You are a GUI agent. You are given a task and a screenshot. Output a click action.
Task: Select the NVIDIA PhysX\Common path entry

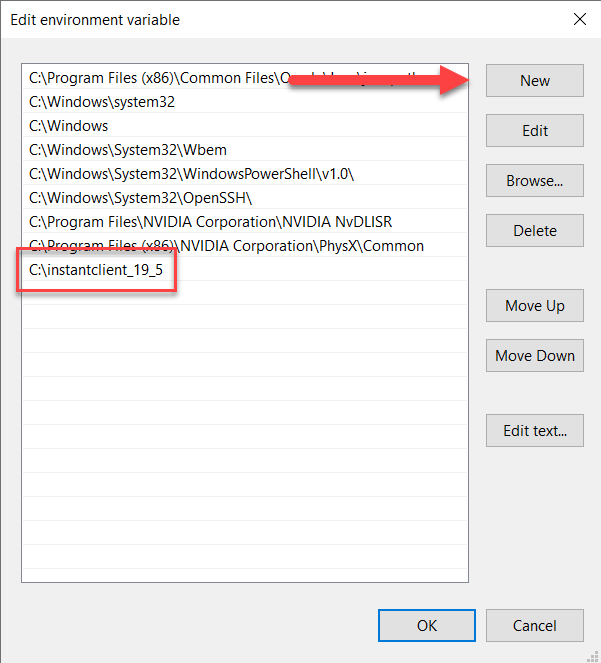226,246
